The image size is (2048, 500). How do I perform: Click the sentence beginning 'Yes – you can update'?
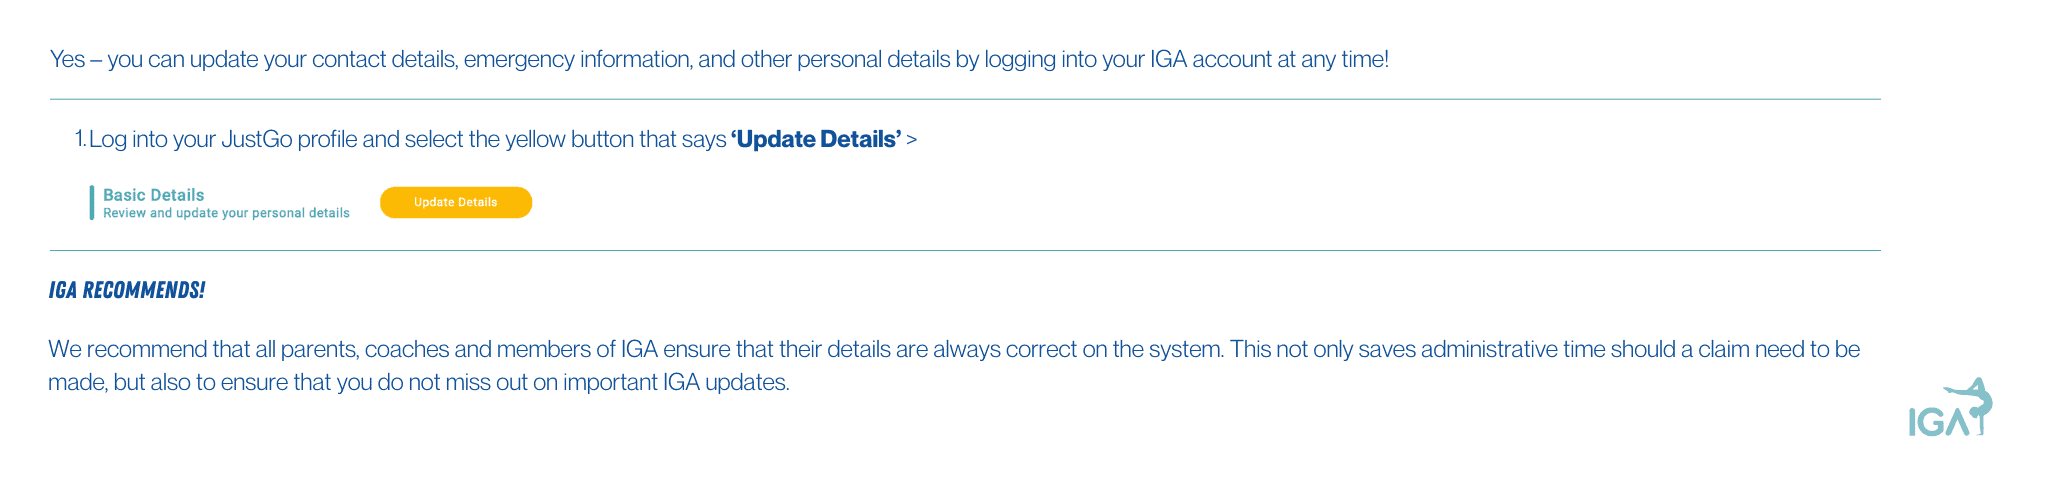[719, 59]
